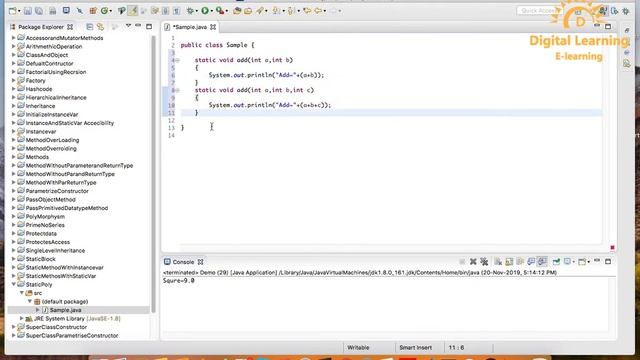Maximize the editor area panel
This screenshot has width=640, height=360.
pyautogui.click(x=608, y=27)
